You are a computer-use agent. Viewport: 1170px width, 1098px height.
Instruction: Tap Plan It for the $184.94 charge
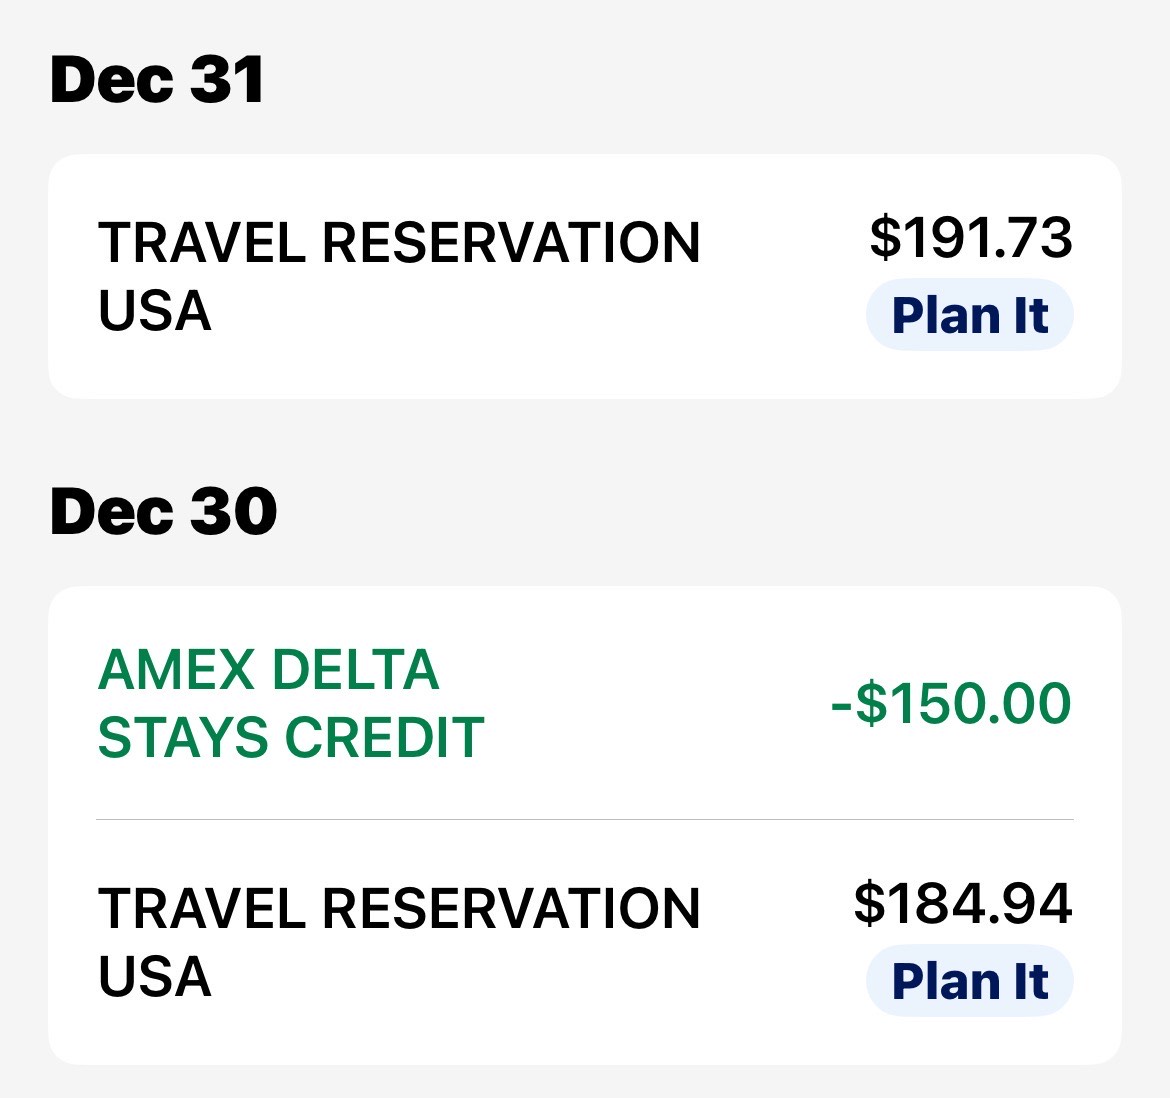[969, 981]
